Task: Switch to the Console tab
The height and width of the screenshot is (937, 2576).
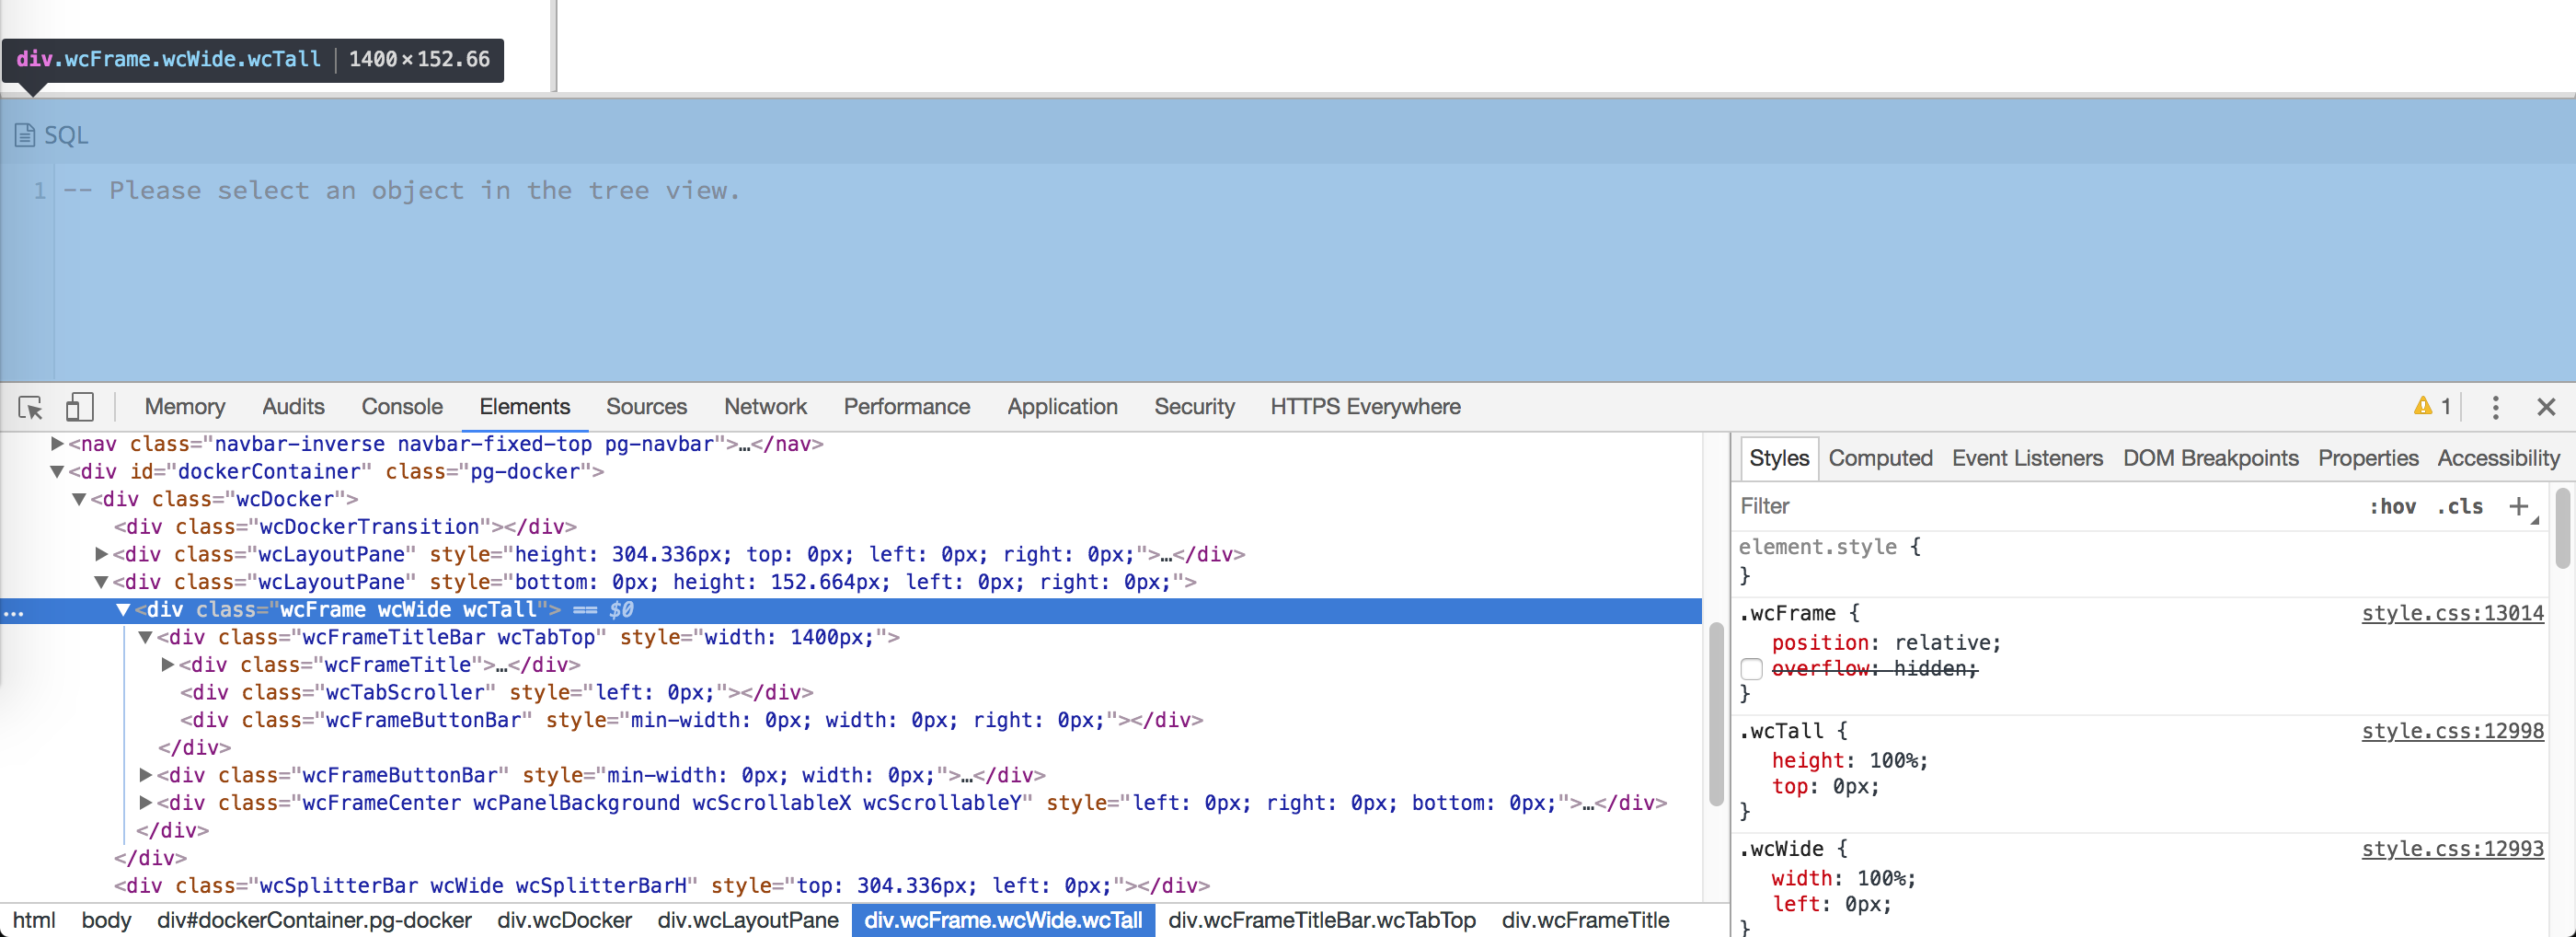Action: [401, 407]
